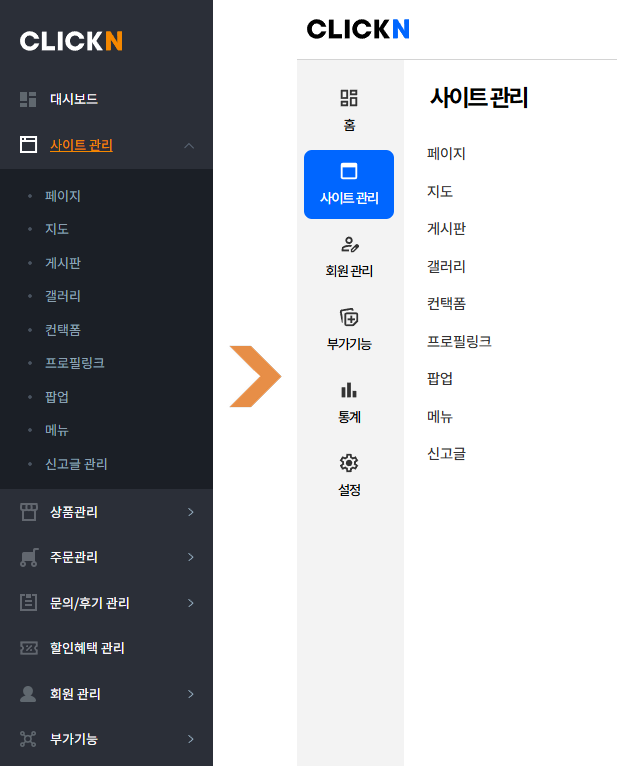
Task: Select 게시판 in the light panel list
Action: click(x=446, y=229)
